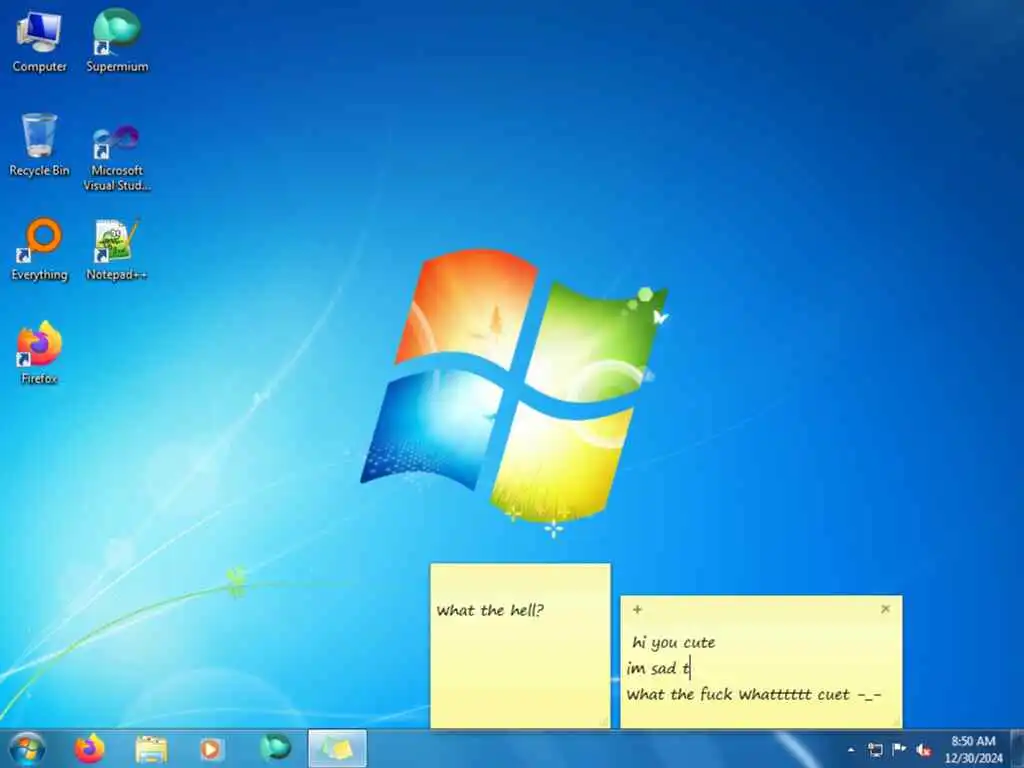Image resolution: width=1024 pixels, height=768 pixels.
Task: Launch Supermium from the taskbar
Action: [275, 748]
